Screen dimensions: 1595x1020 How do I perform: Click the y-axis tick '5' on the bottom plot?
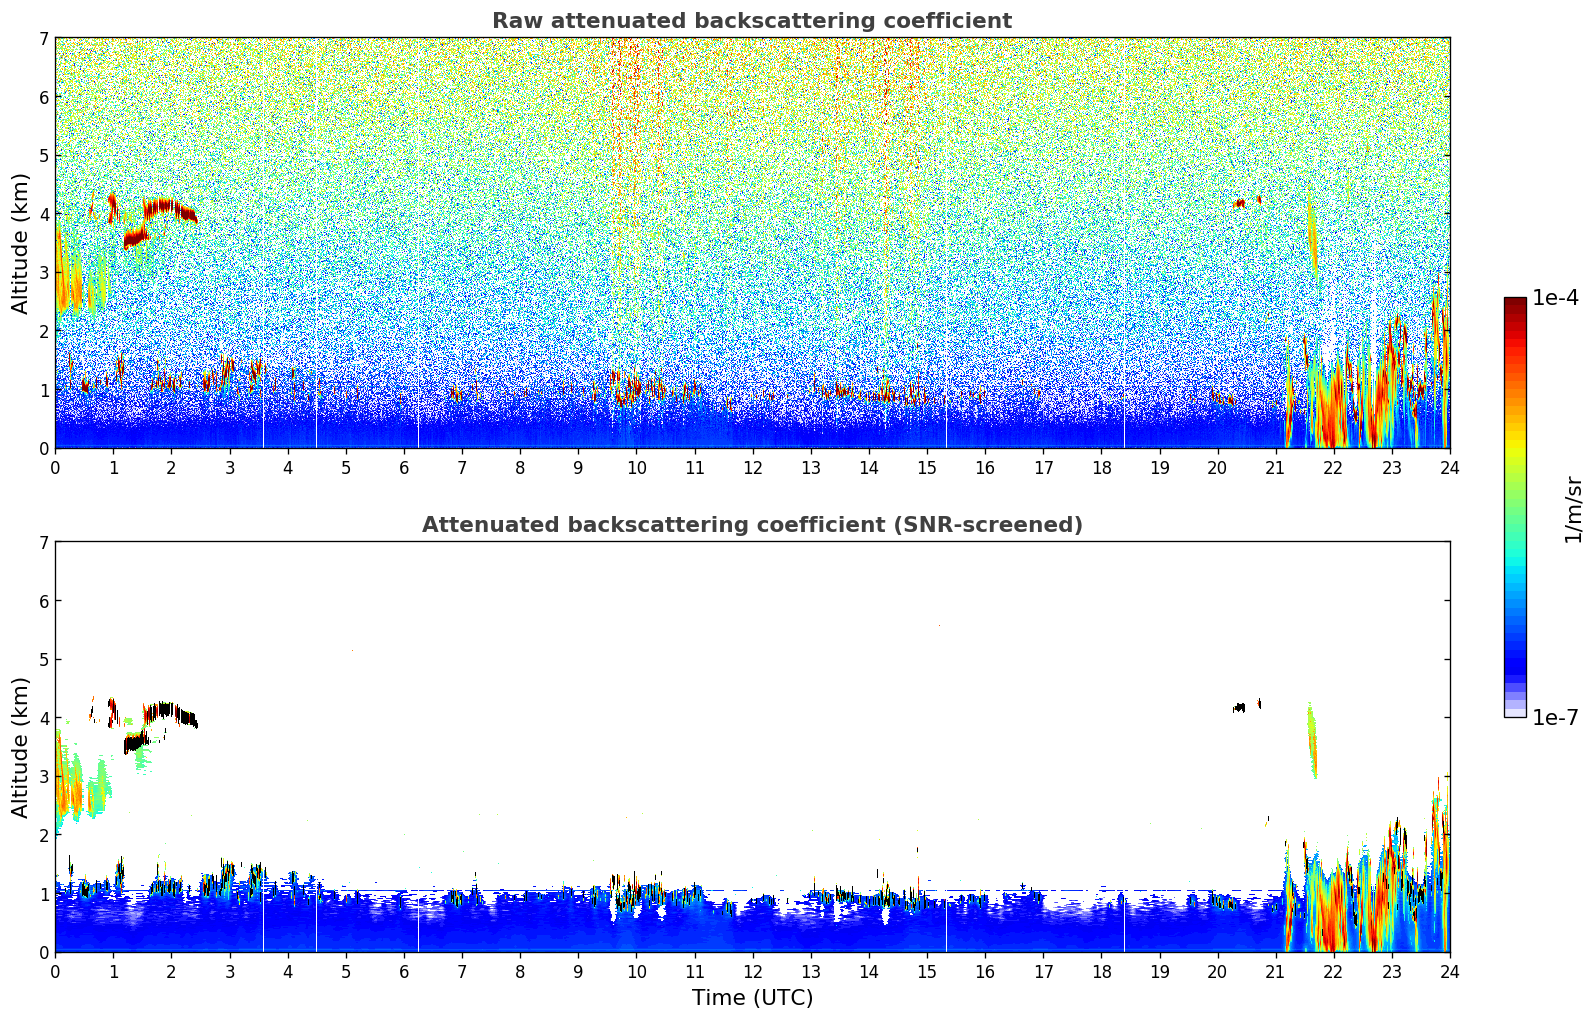[43, 660]
